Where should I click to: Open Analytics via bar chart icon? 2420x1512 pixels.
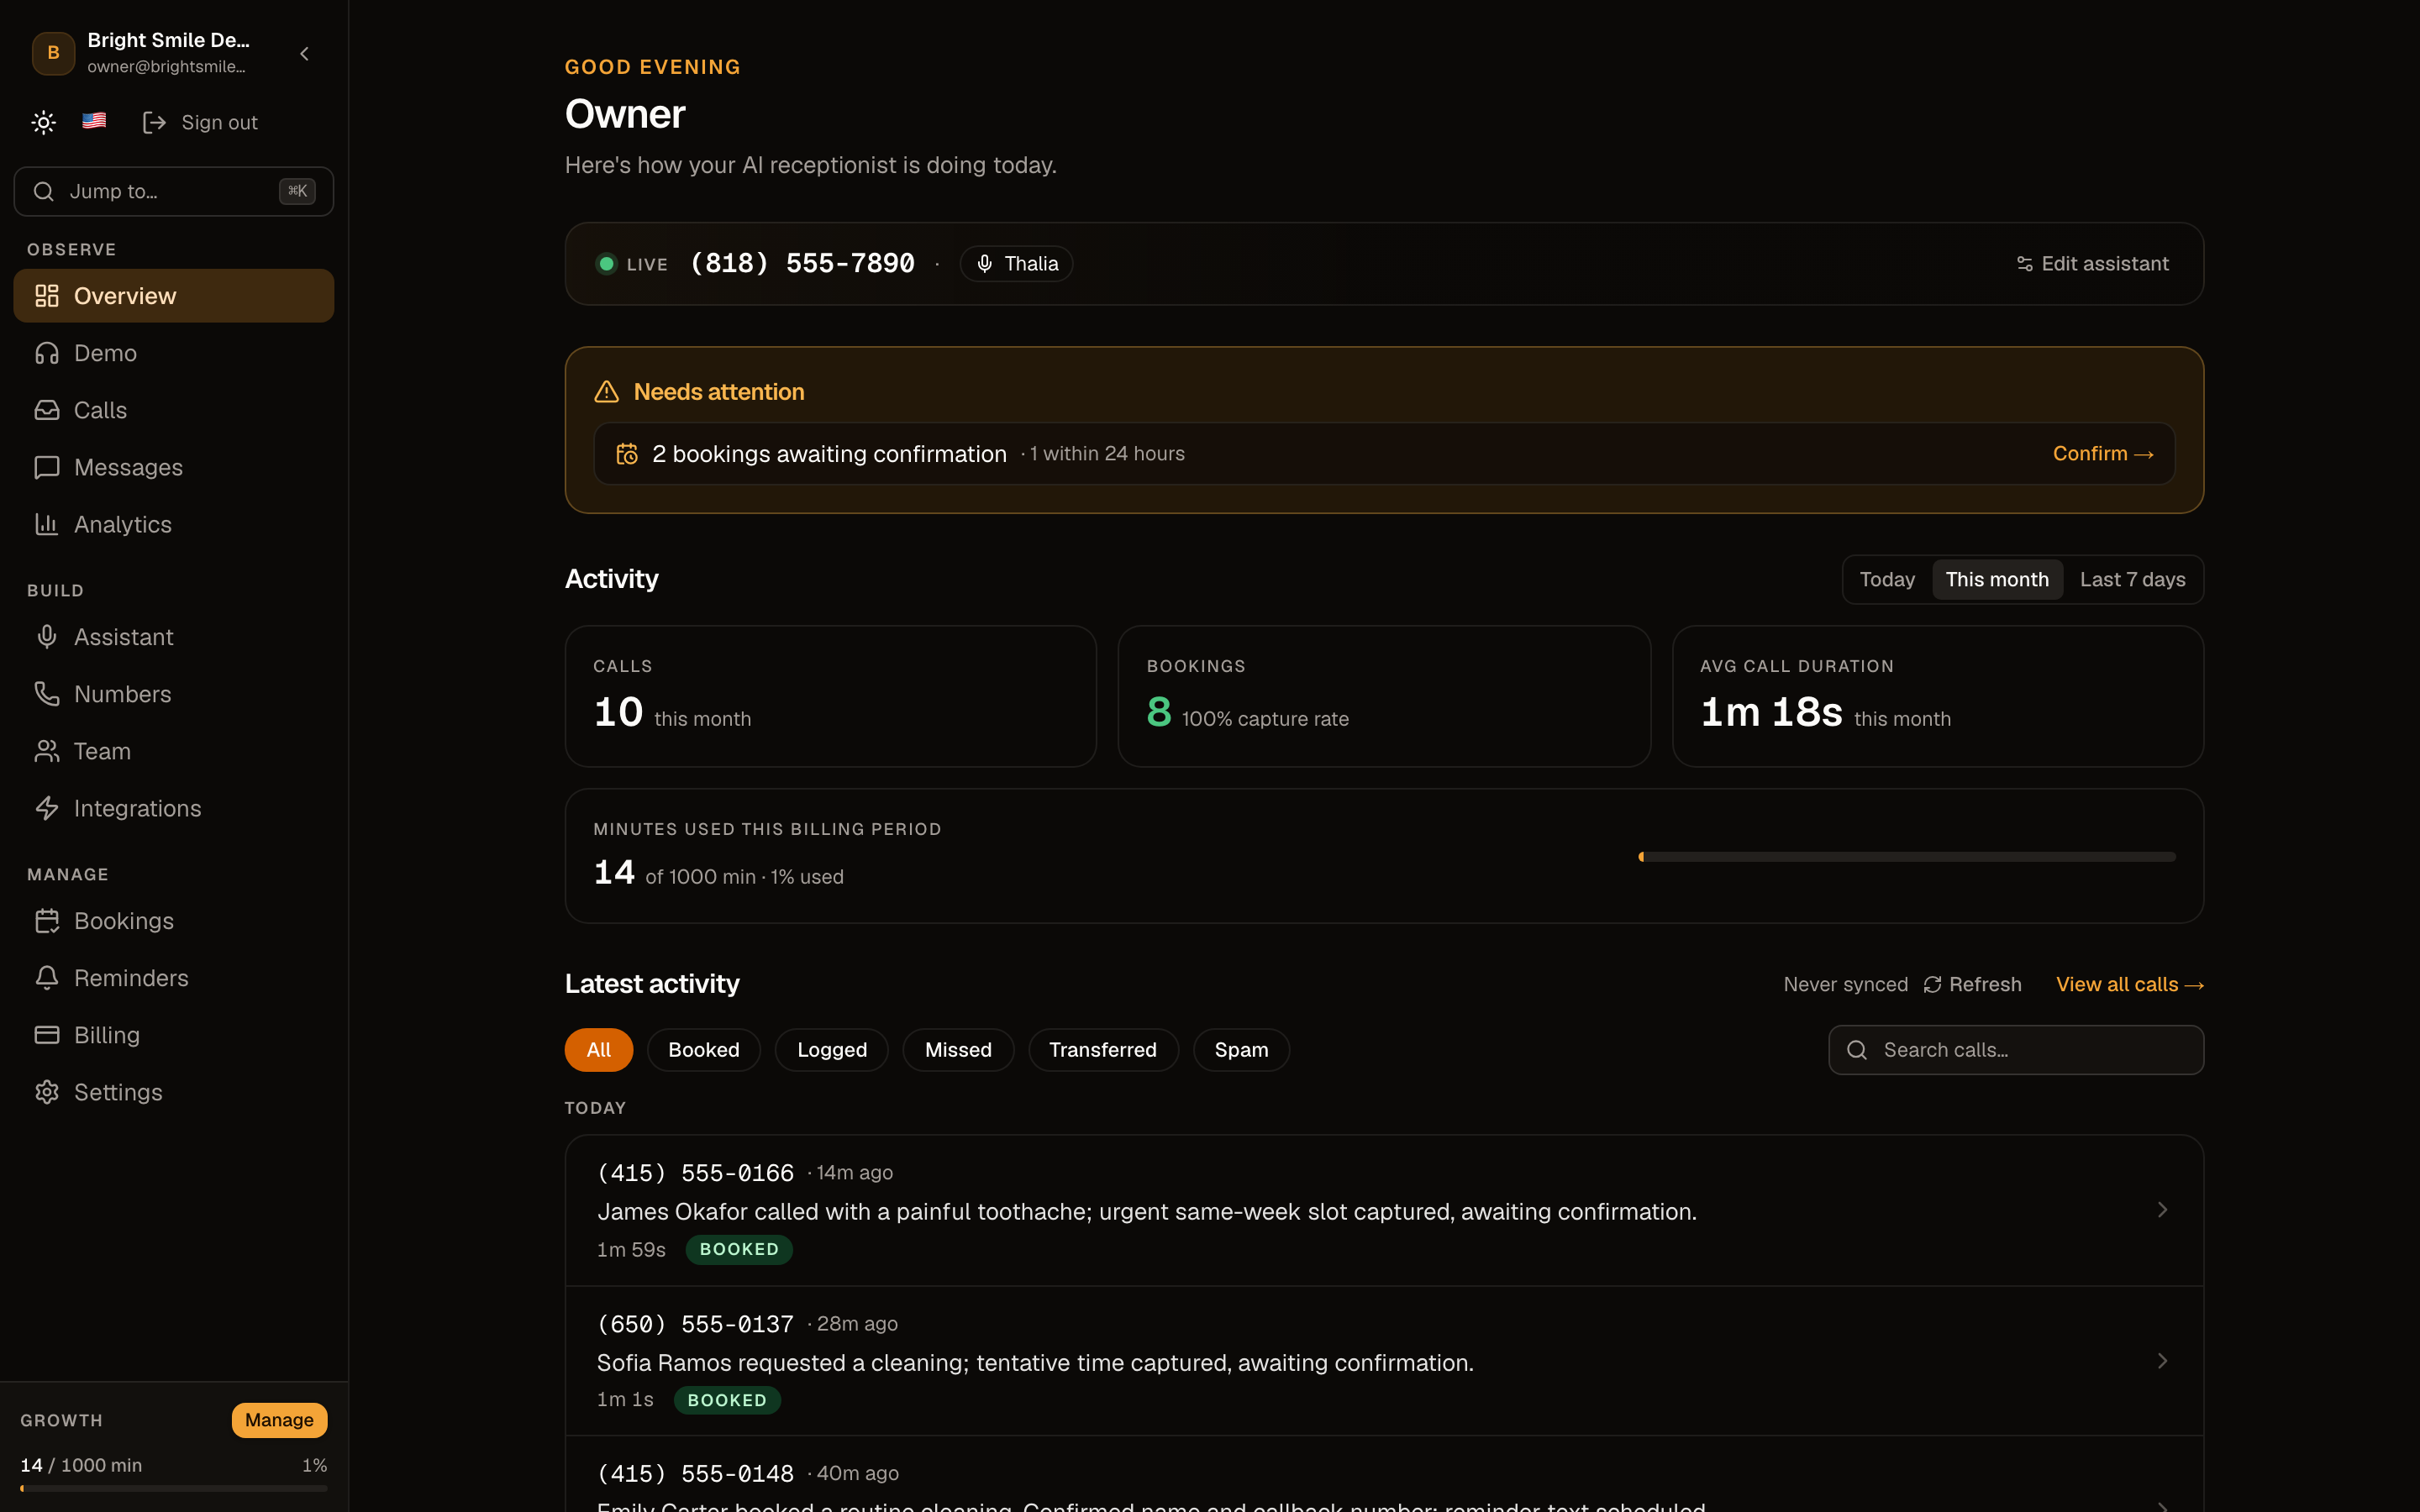pyautogui.click(x=47, y=524)
